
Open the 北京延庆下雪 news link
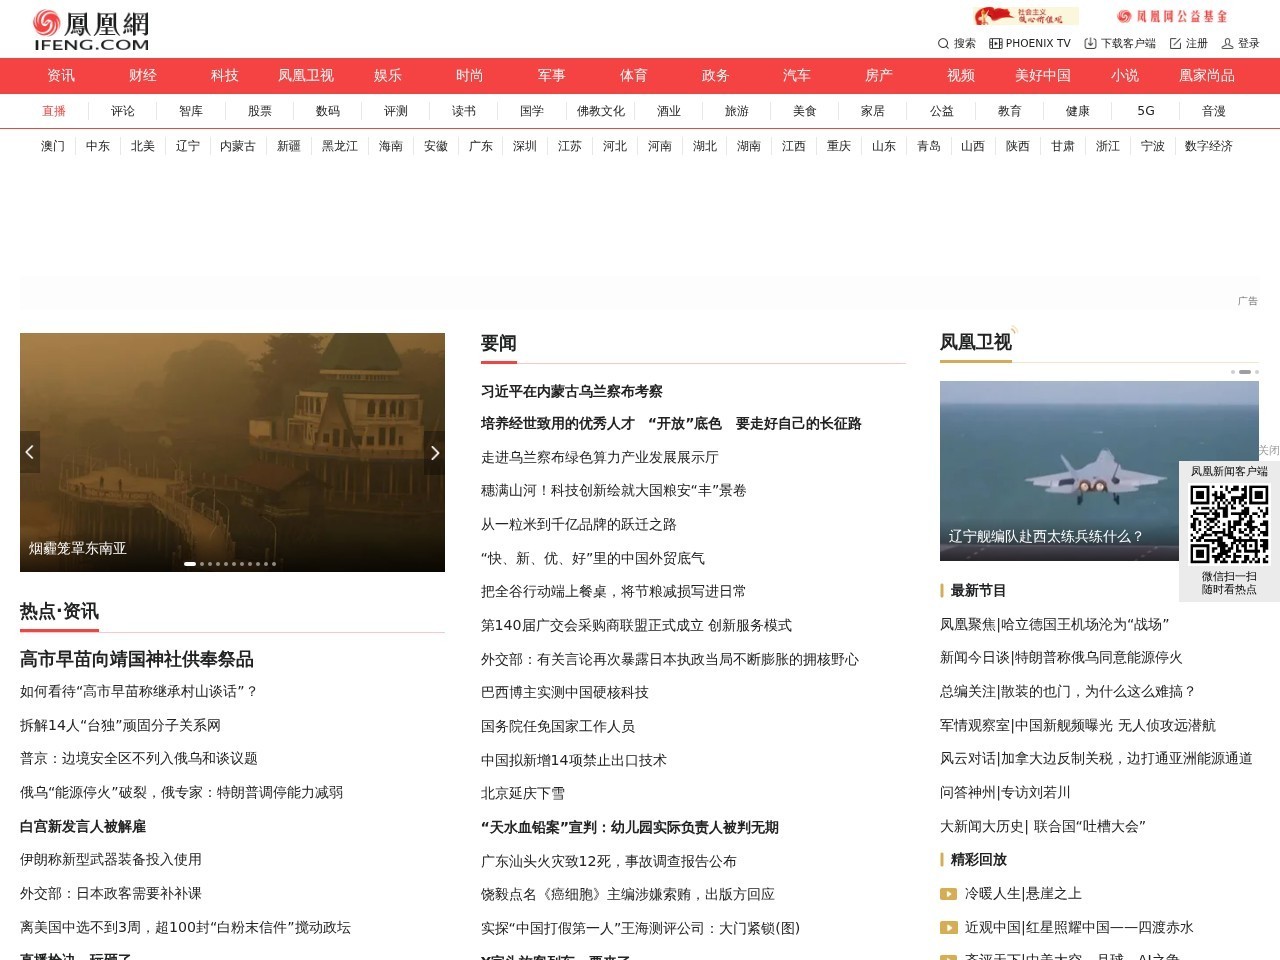coord(523,793)
